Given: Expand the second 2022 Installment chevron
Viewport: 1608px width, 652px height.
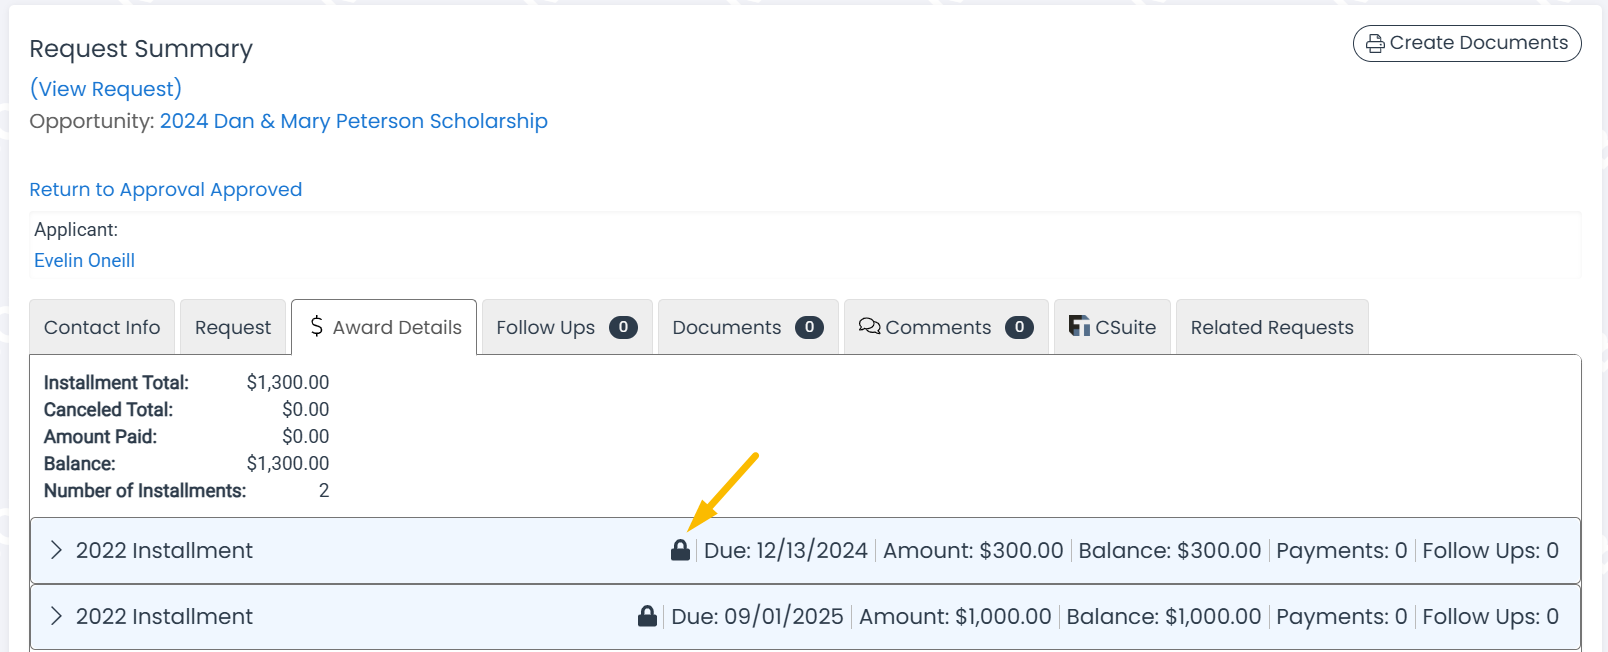Looking at the screenshot, I should click(x=56, y=616).
